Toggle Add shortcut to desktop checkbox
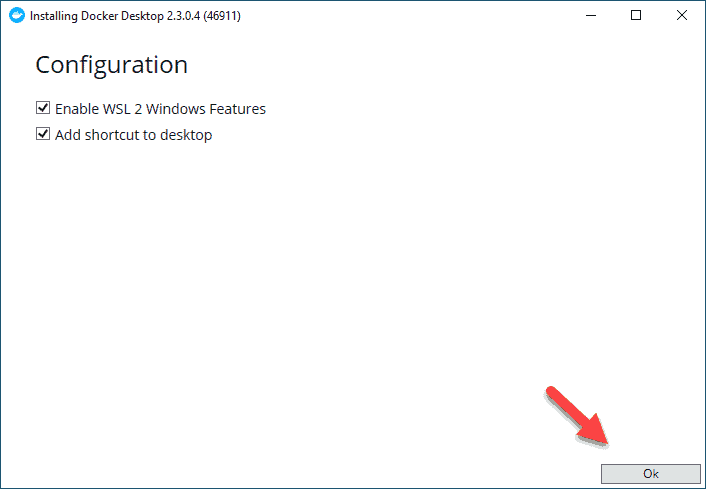Screen dimensions: 706x489 click(43, 134)
